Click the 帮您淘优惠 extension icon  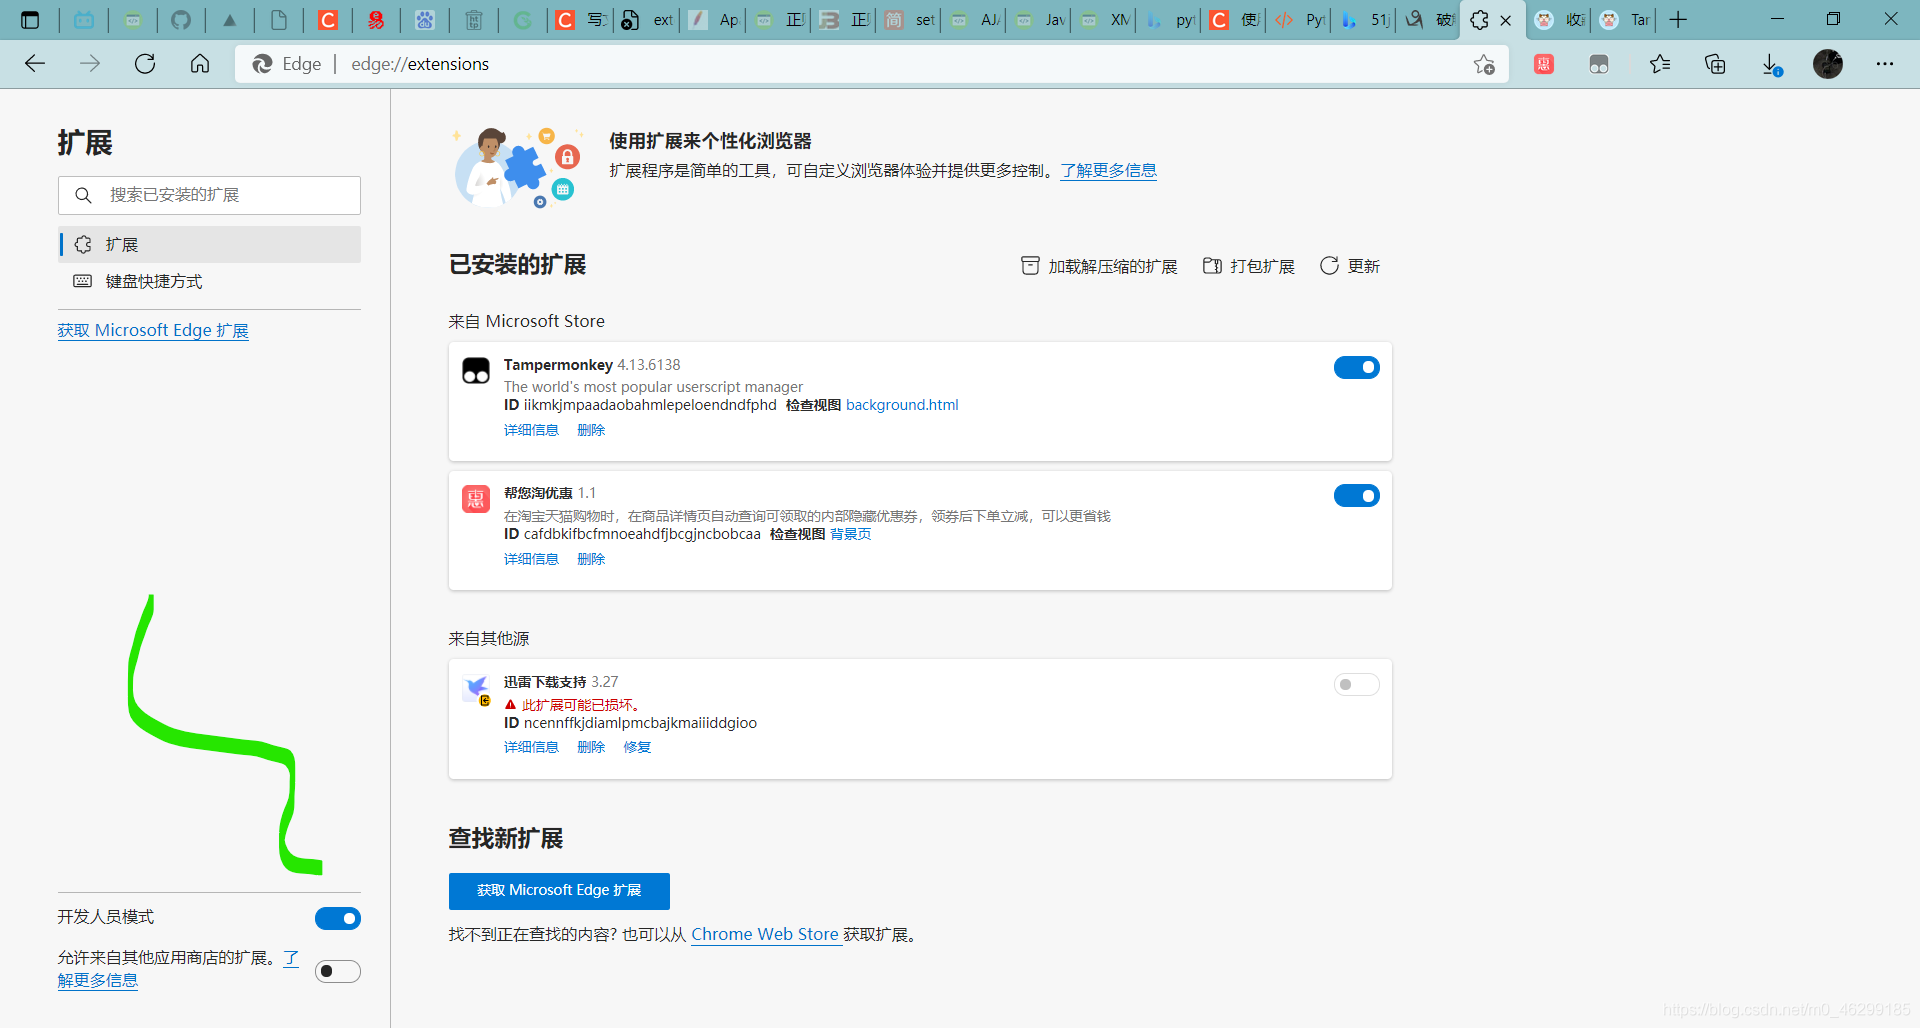(476, 499)
